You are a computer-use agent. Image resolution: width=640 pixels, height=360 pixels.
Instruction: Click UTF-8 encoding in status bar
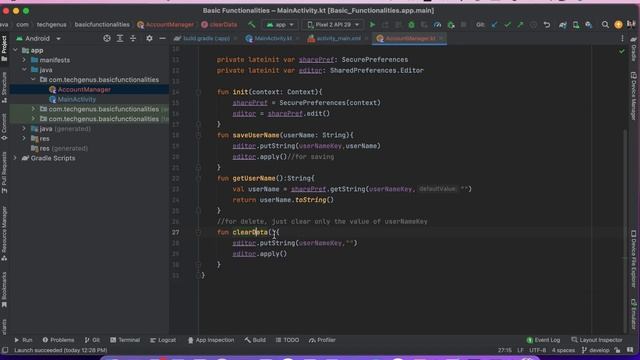(x=538, y=350)
